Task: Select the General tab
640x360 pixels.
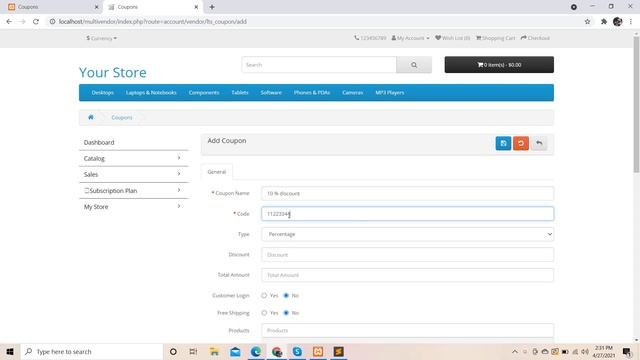Action: 217,172
